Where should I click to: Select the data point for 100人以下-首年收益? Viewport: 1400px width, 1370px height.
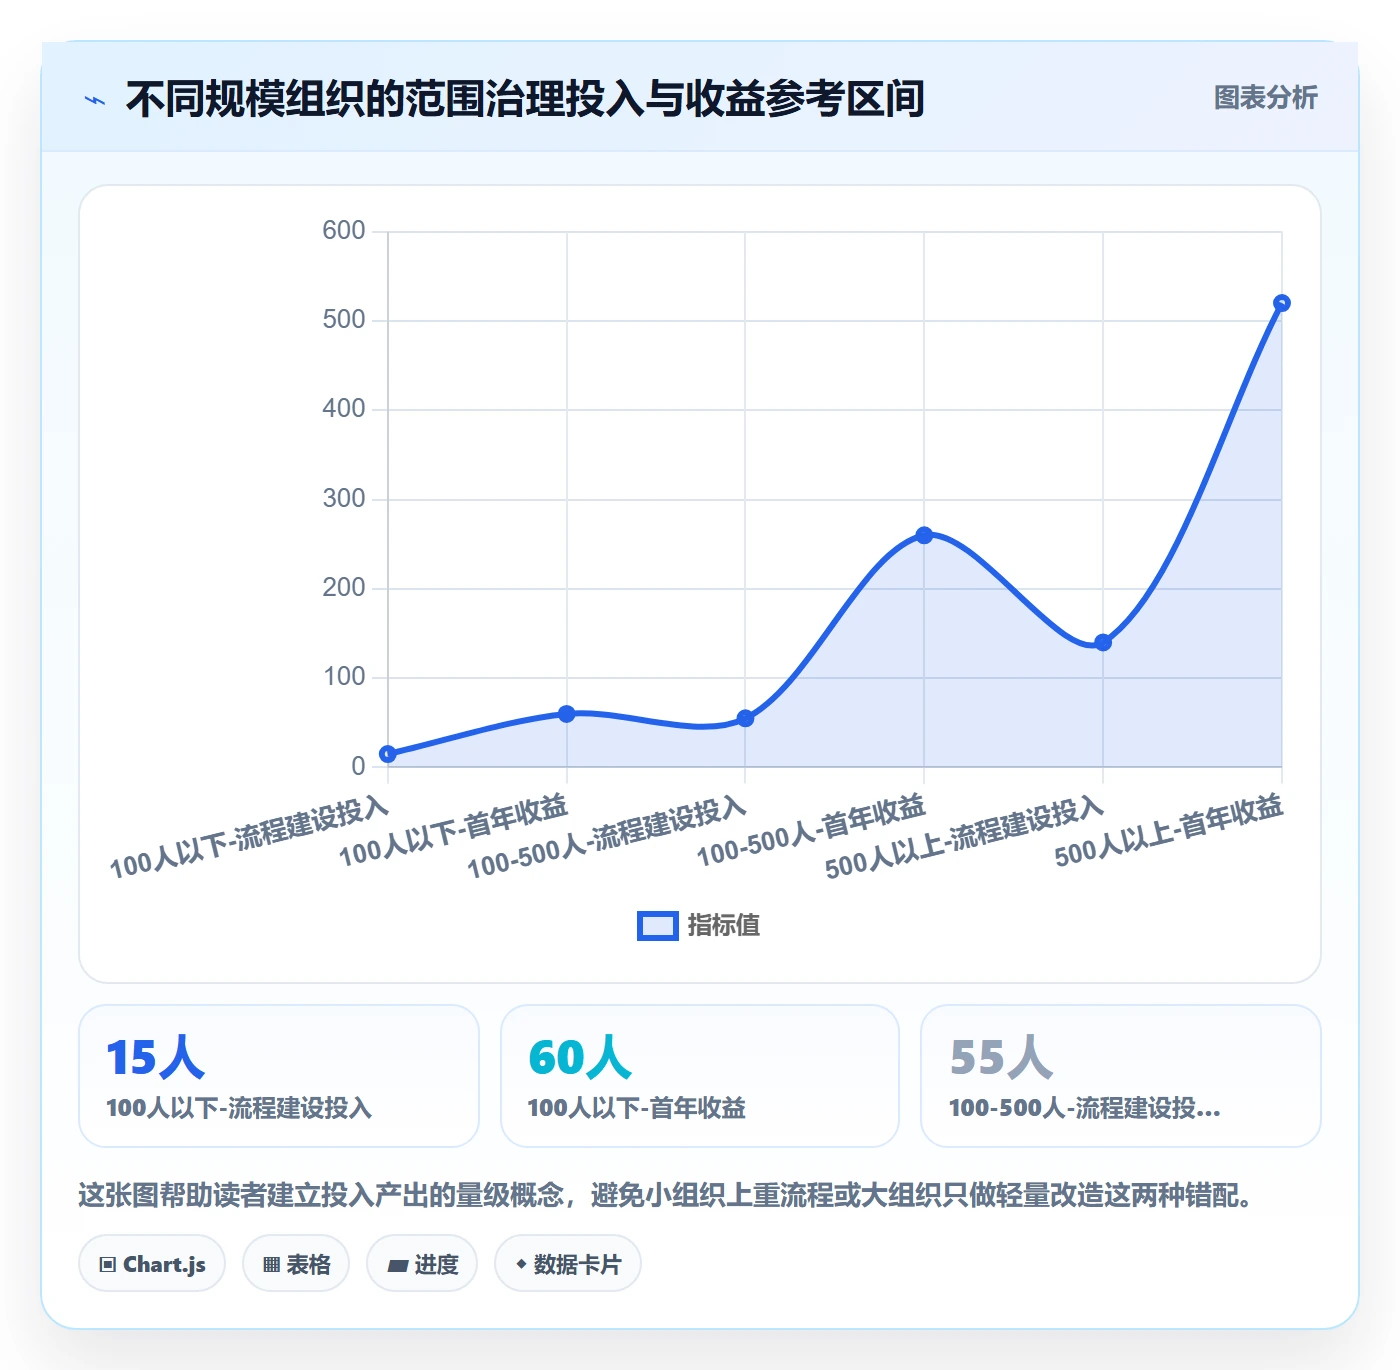(567, 714)
